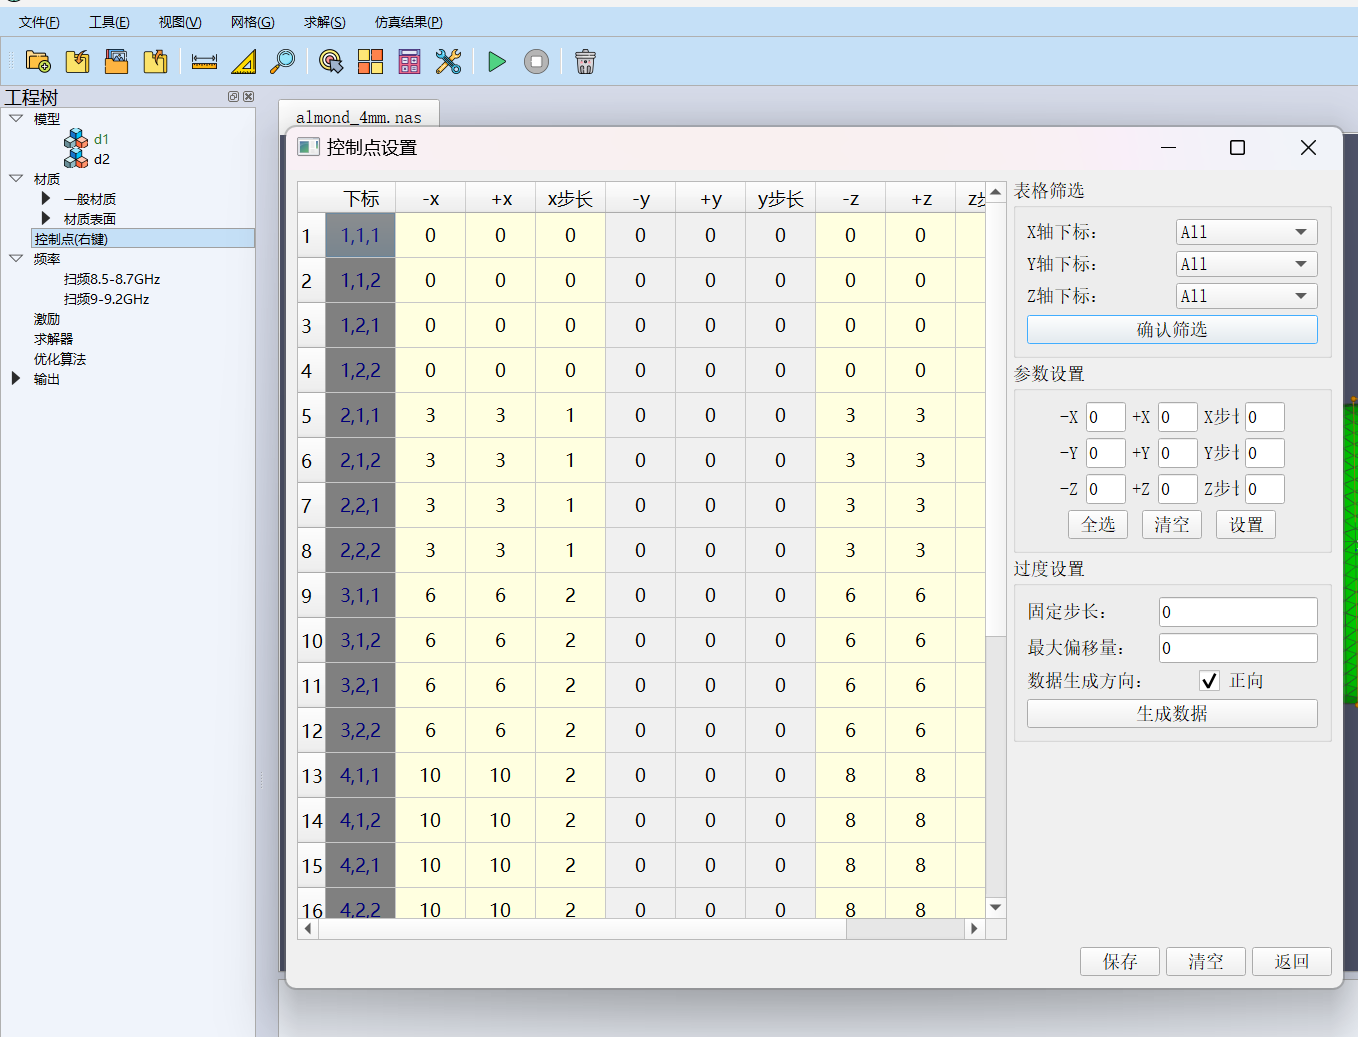
Task: Collapse the 模型 tree node
Action: (x=16, y=119)
